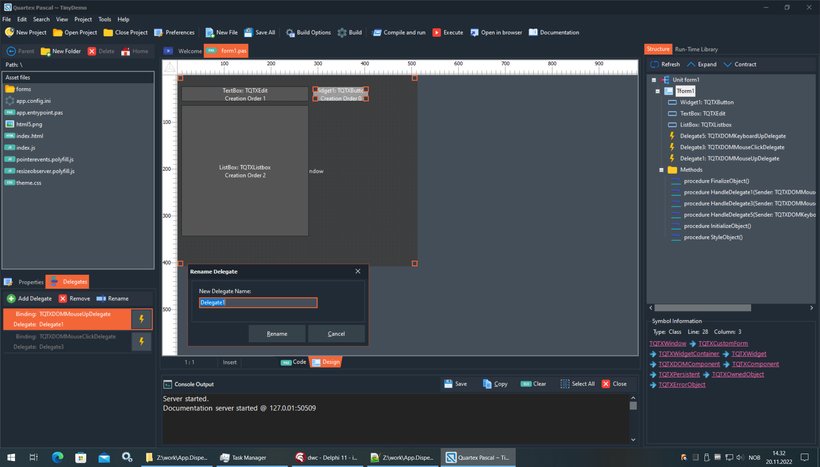The height and width of the screenshot is (467, 820).
Task: Click Open in browser
Action: tap(496, 32)
